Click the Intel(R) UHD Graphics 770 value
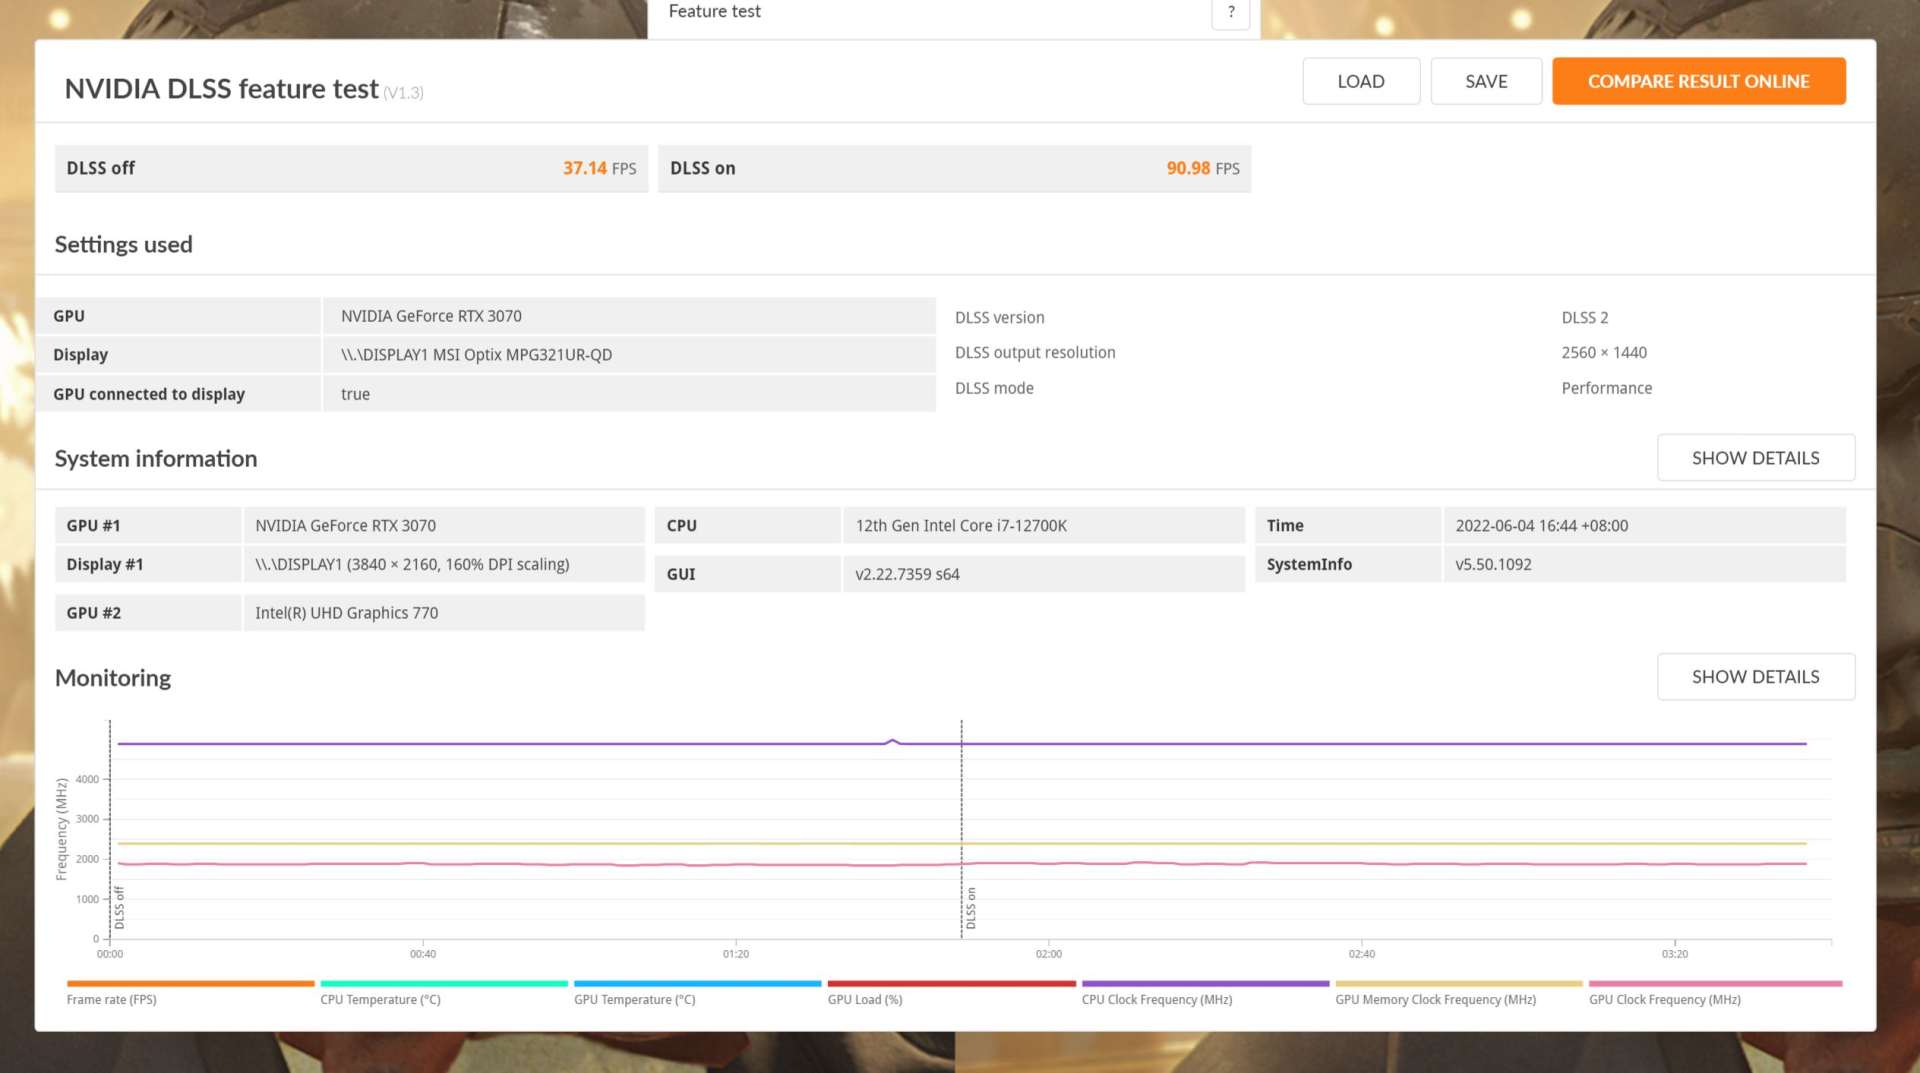1920x1073 pixels. tap(346, 613)
